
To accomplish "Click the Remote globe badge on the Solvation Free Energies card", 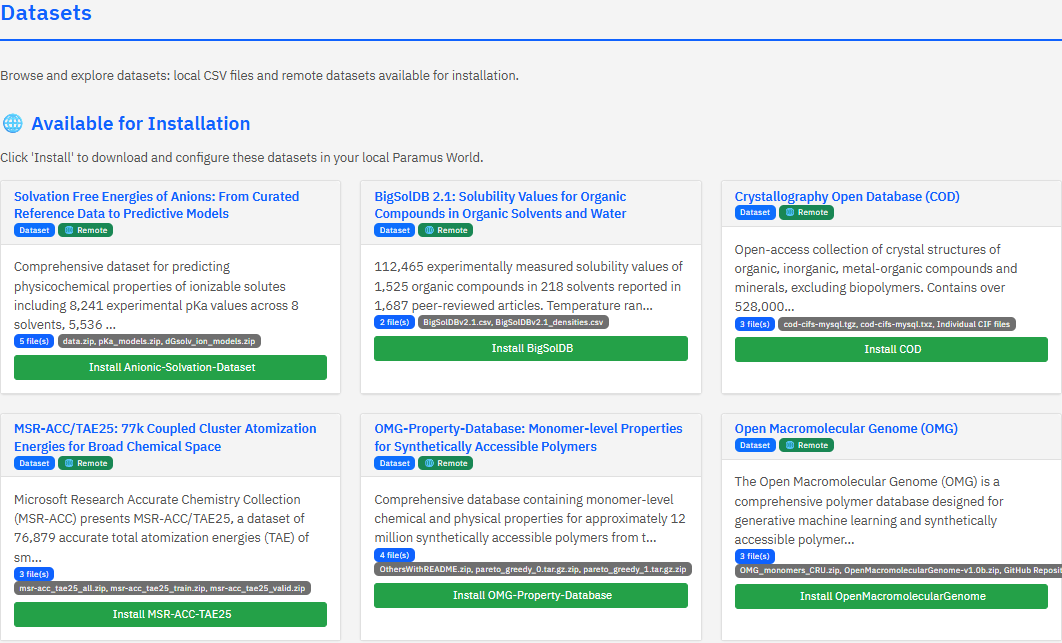I will point(85,230).
